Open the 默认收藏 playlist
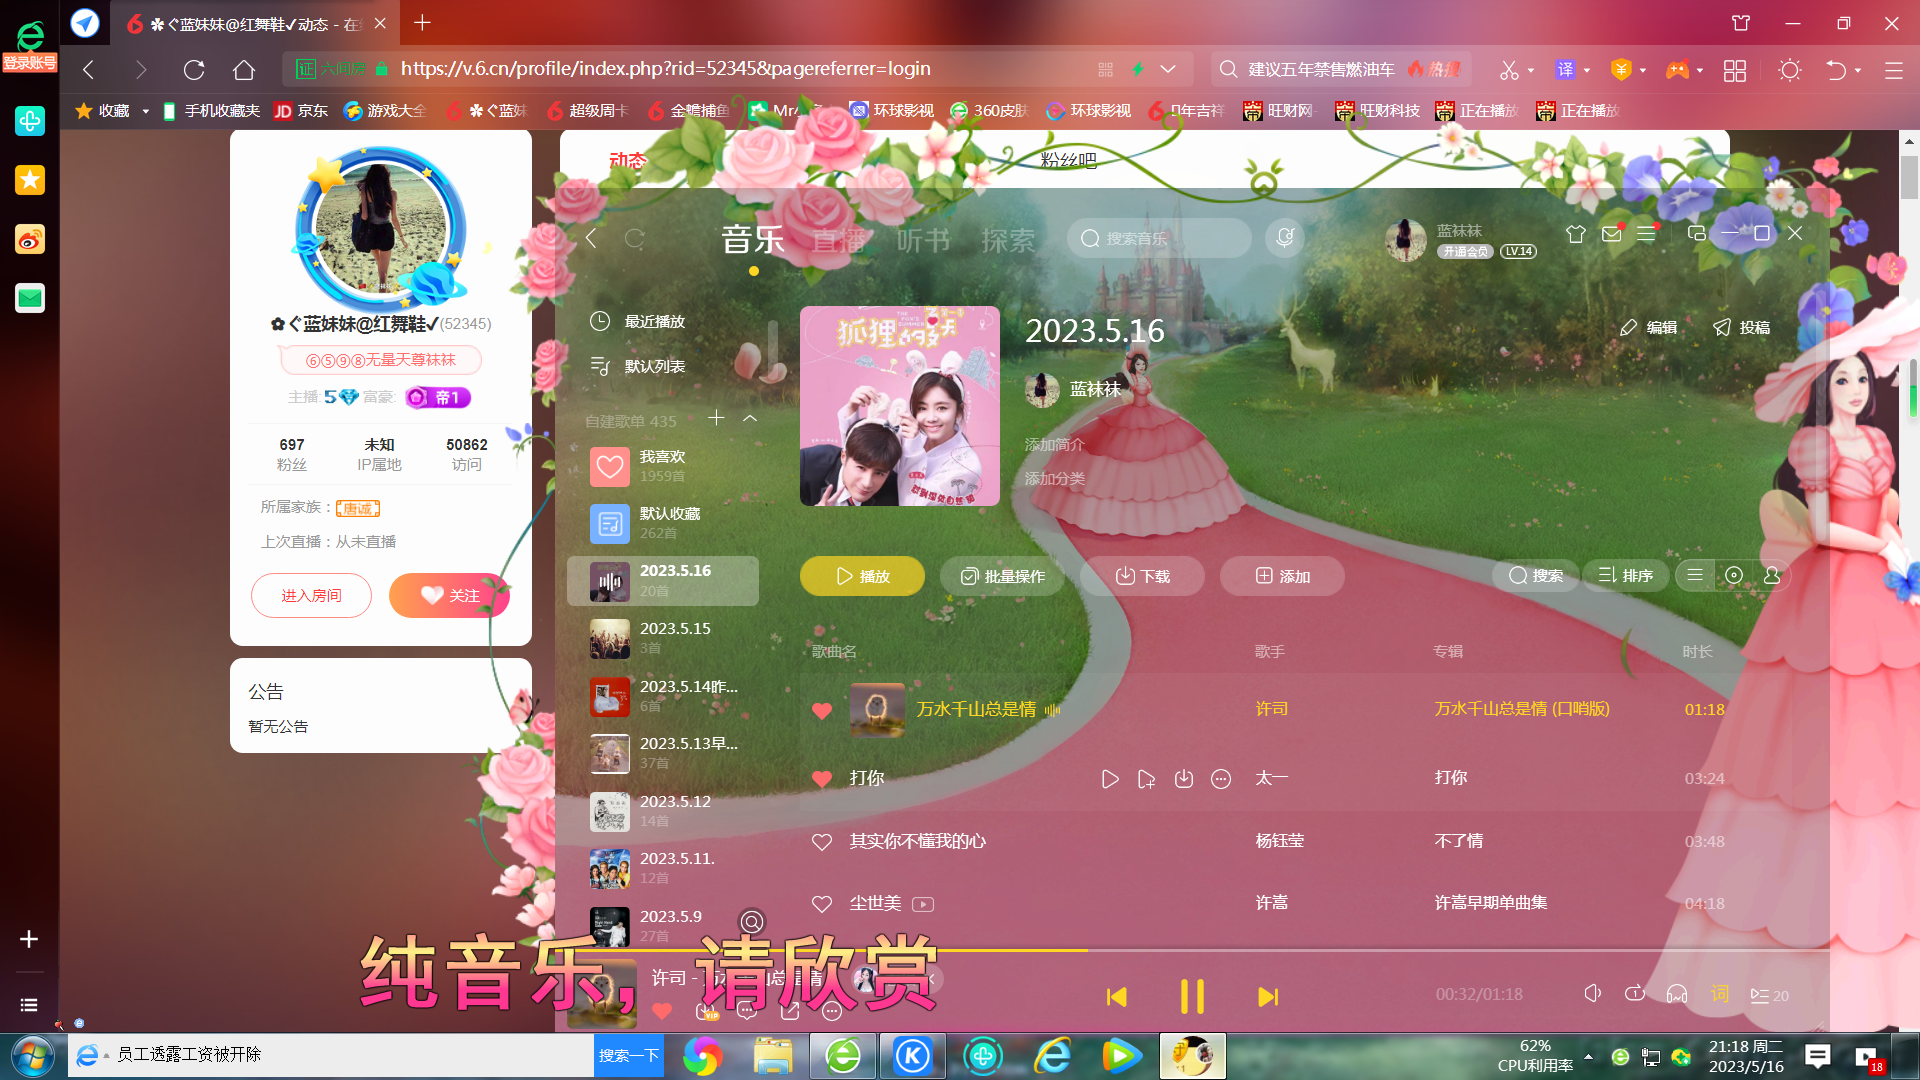Image resolution: width=1920 pixels, height=1080 pixels. pyautogui.click(x=662, y=523)
